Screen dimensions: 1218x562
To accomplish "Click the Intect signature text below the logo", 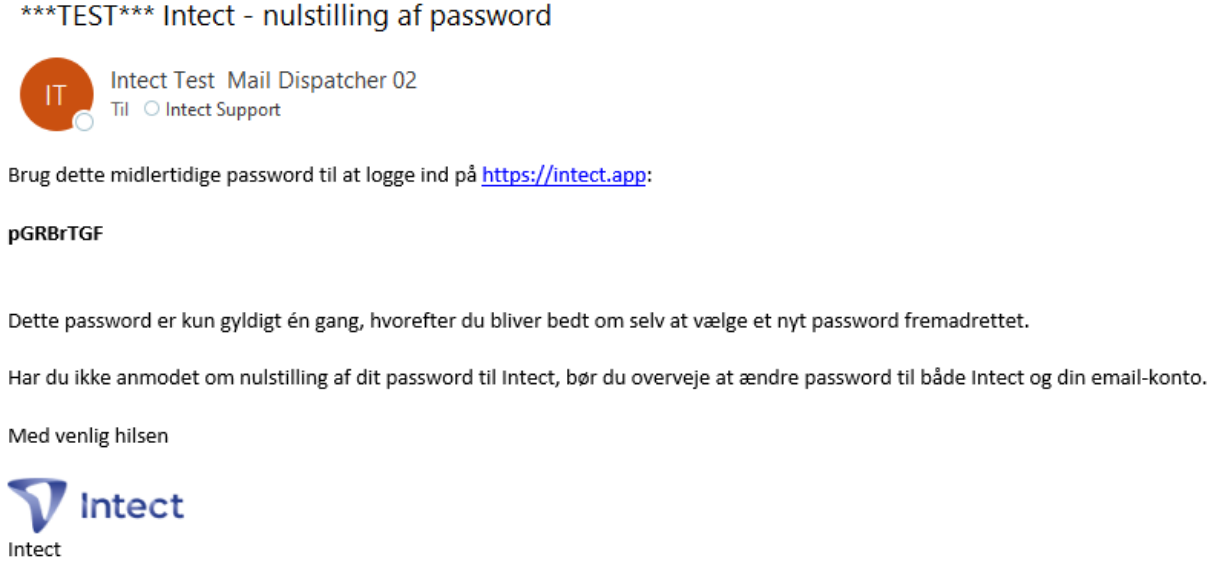I will tap(34, 550).
